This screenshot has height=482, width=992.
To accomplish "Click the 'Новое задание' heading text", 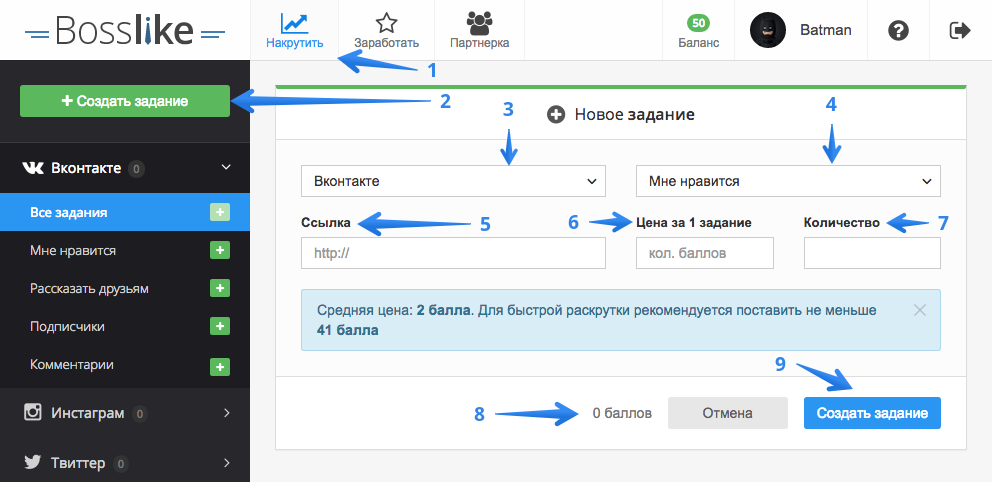I will (x=635, y=114).
